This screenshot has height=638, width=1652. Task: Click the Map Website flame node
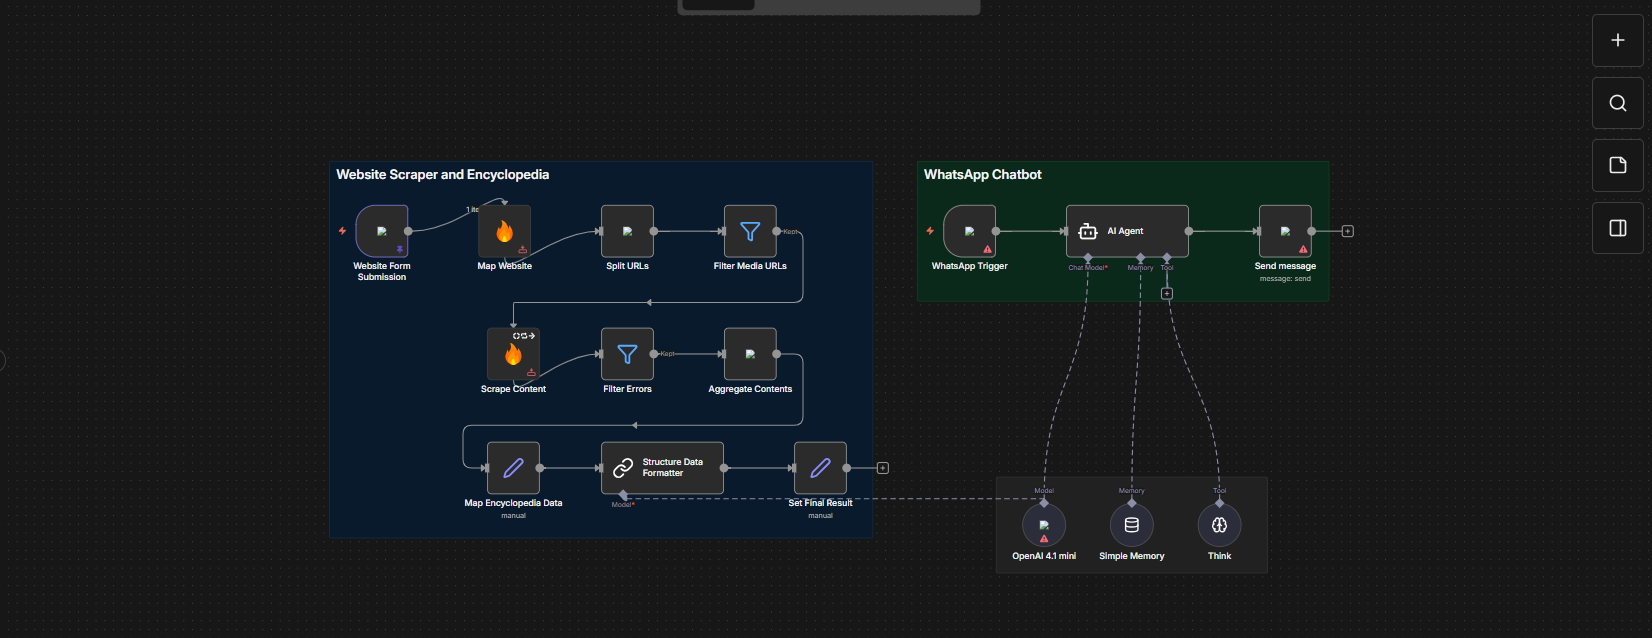(504, 231)
